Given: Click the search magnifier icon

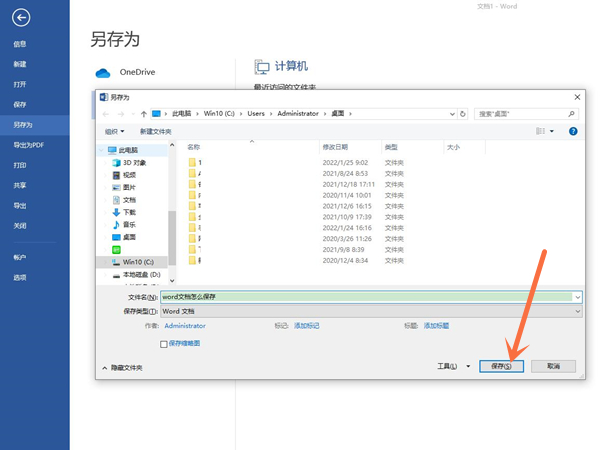Looking at the screenshot, I should [x=571, y=114].
